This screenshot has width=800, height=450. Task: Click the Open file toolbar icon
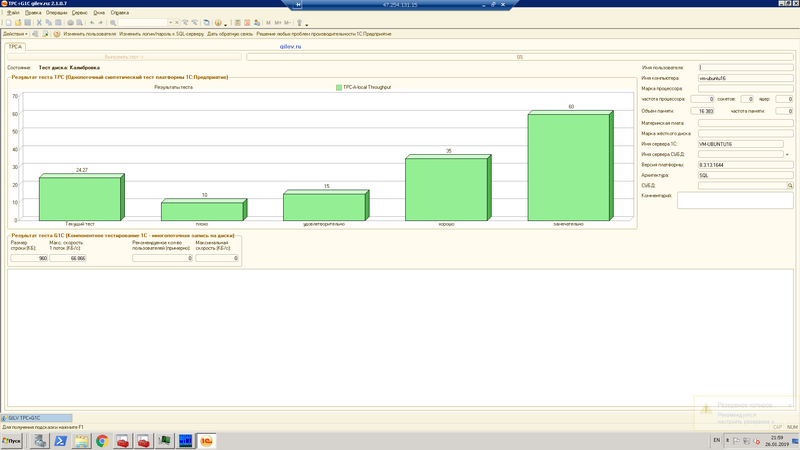pos(18,23)
